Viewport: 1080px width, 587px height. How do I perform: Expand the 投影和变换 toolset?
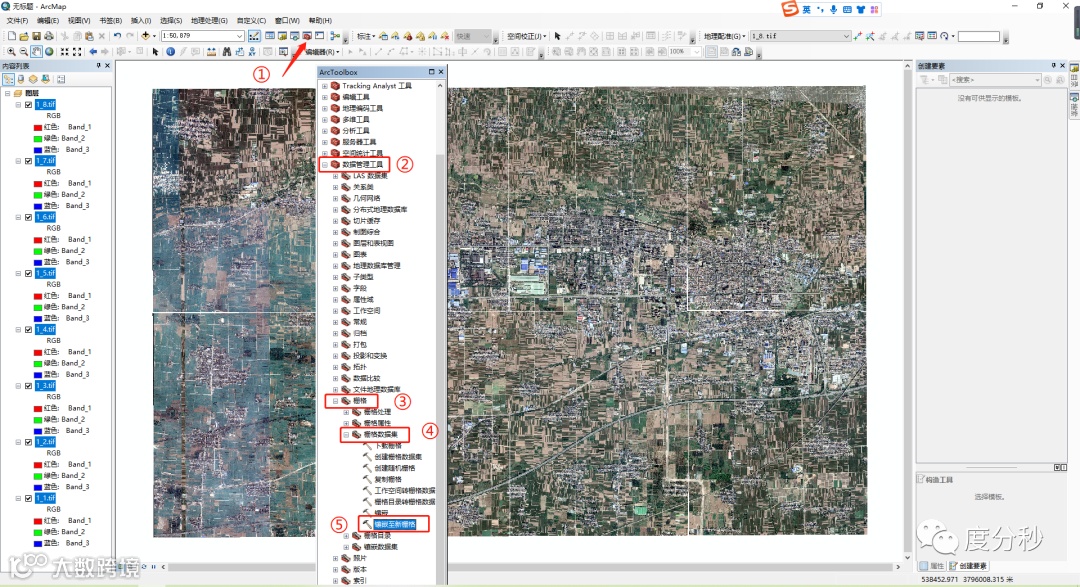click(336, 355)
